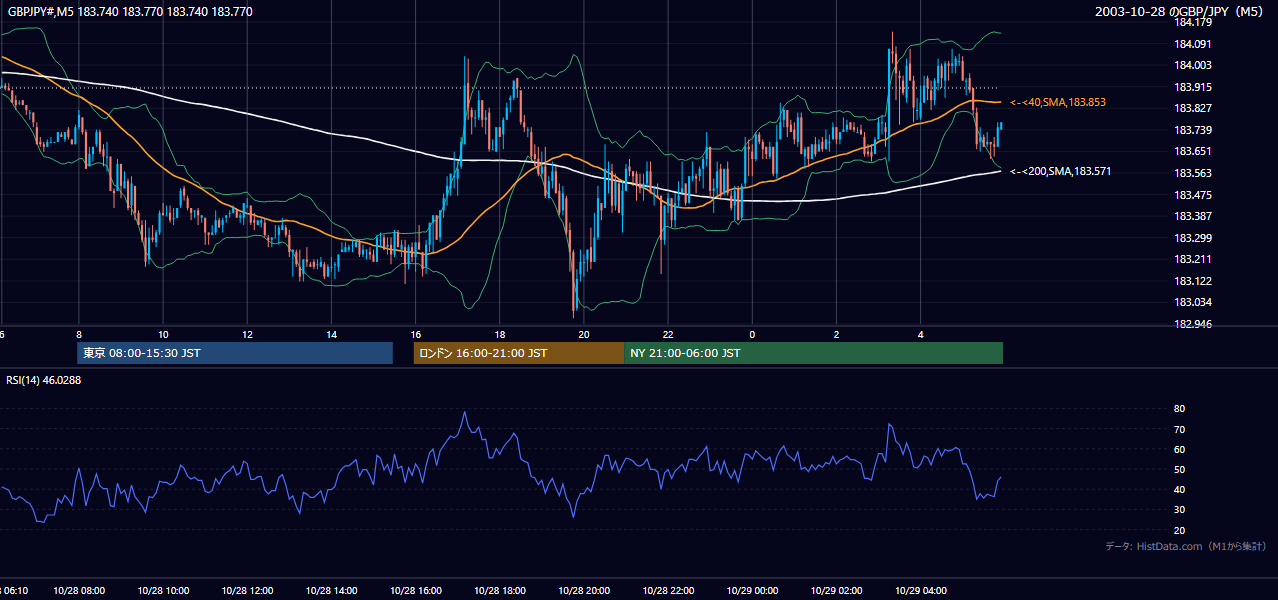The width and height of the screenshot is (1278, 600).
Task: Click the Tokyo 08:00-15:30 JST session bar
Action: point(235,353)
